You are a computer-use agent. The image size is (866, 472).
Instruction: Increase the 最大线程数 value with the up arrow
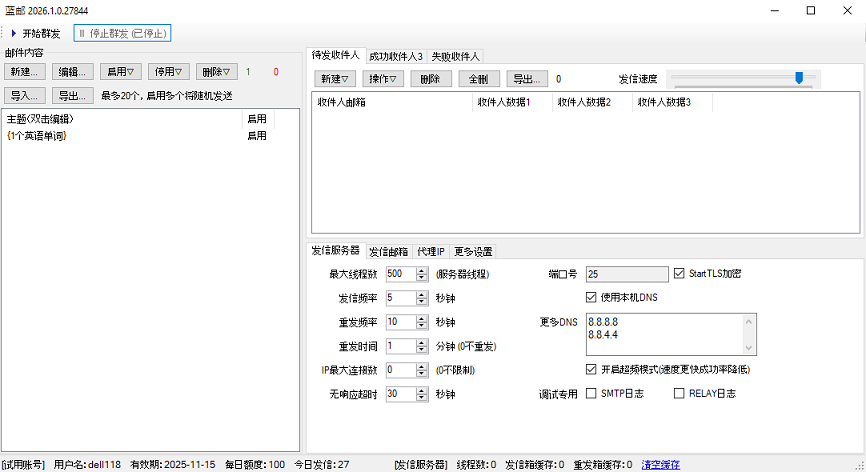point(422,270)
